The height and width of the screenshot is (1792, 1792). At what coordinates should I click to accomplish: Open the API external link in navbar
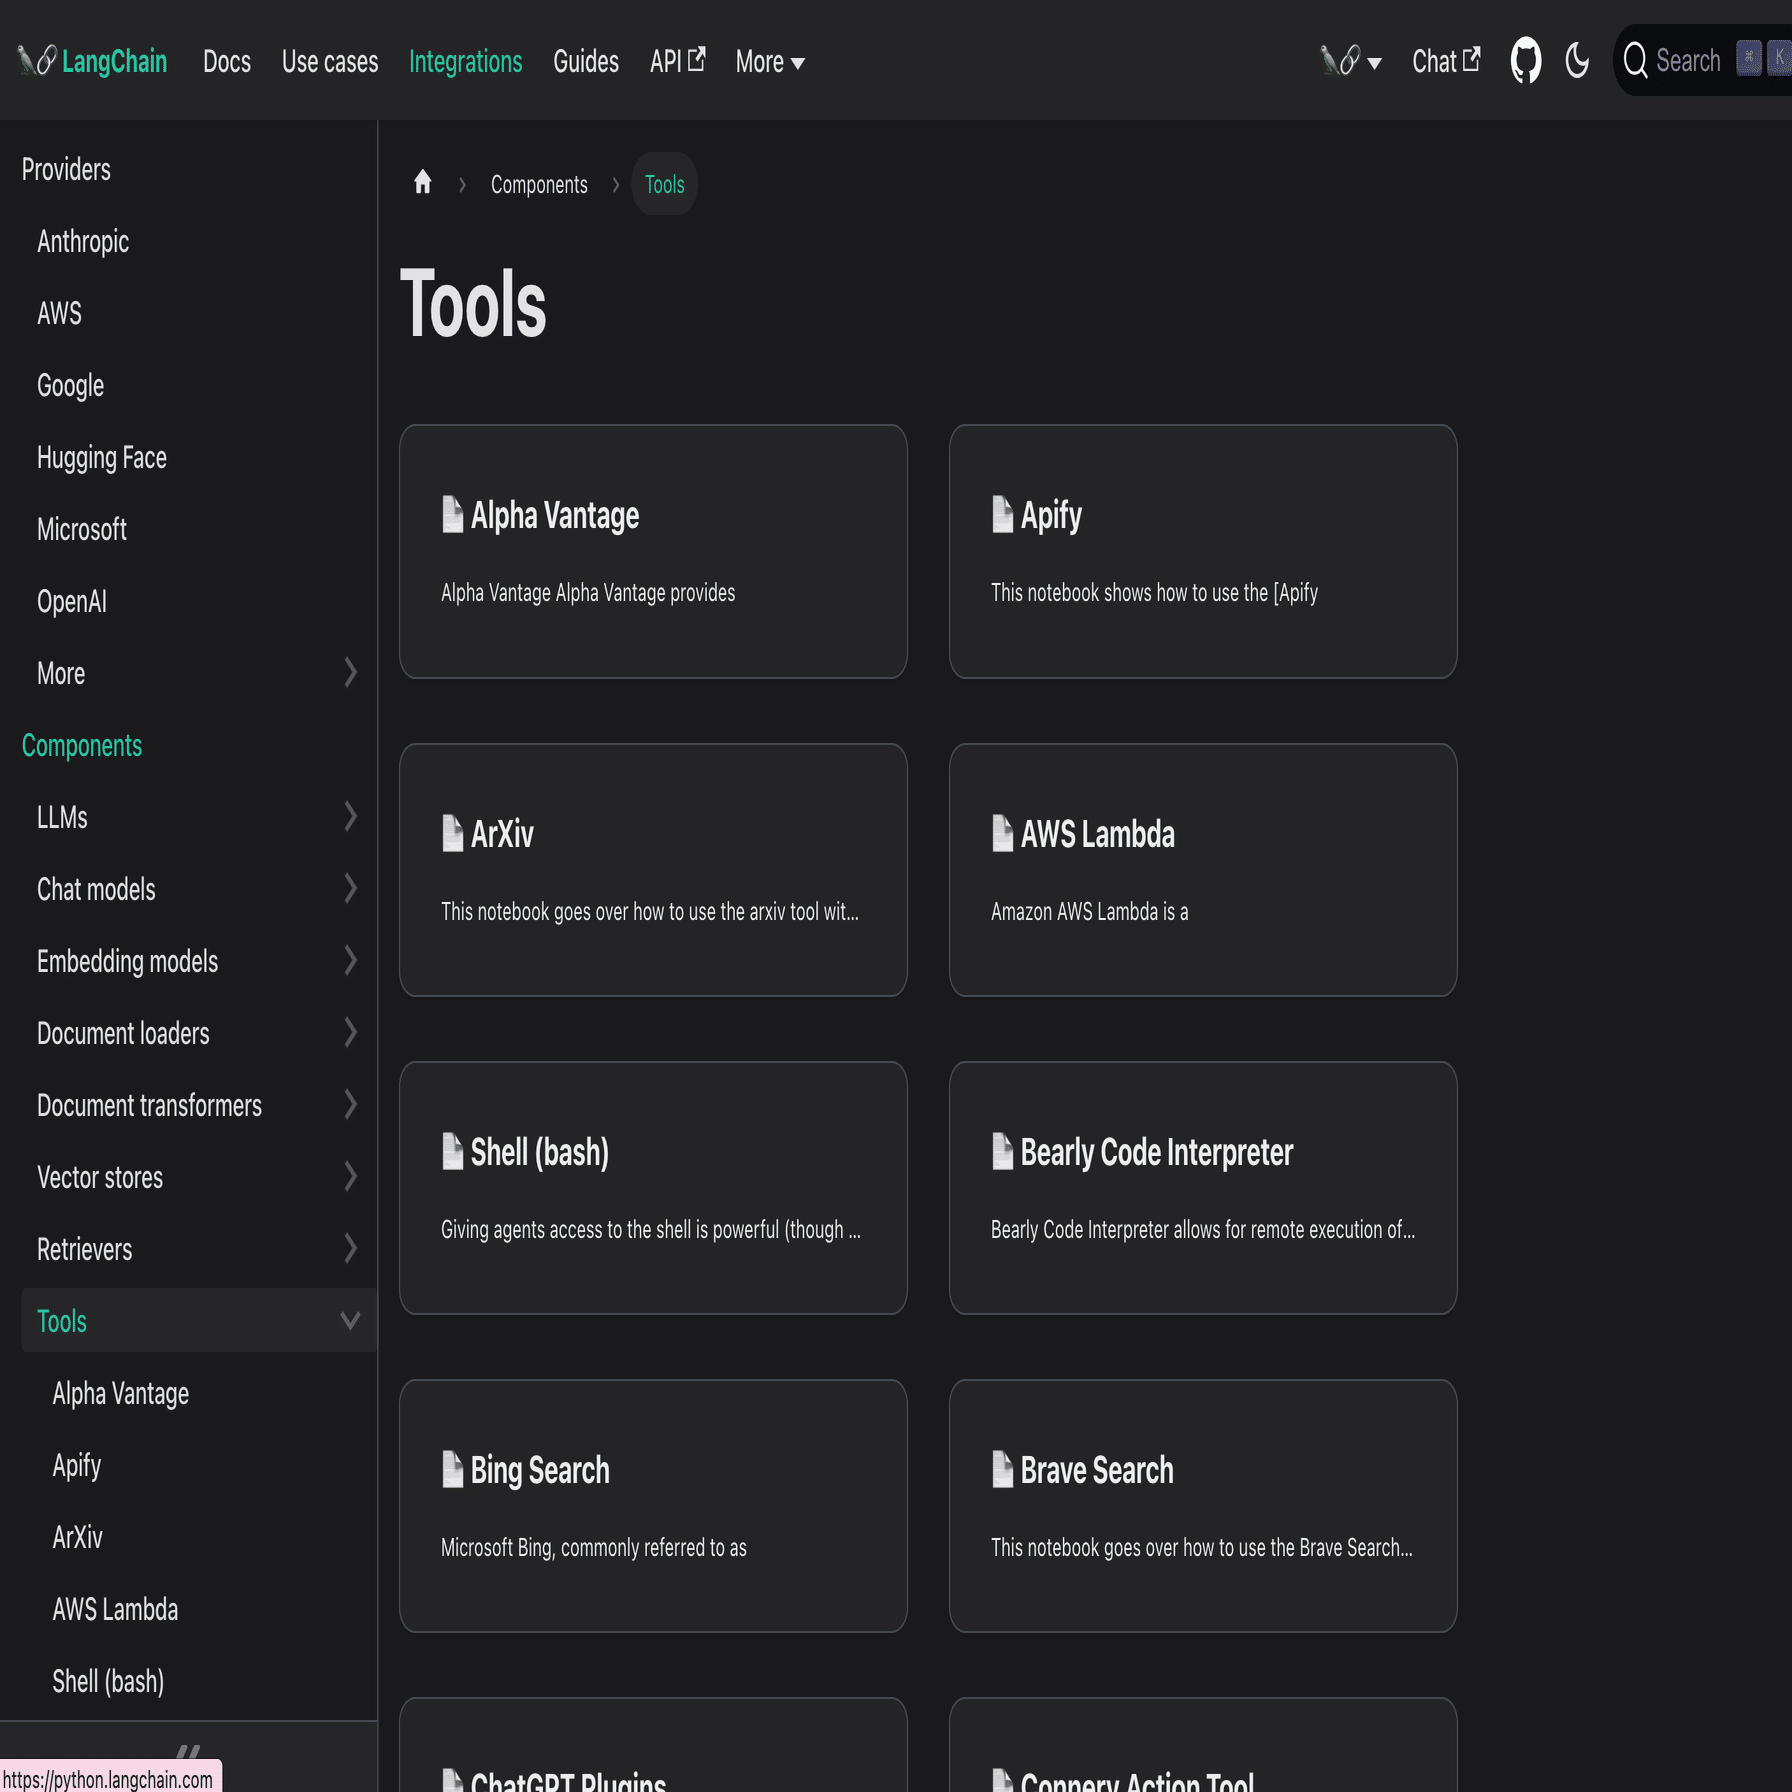tap(677, 62)
